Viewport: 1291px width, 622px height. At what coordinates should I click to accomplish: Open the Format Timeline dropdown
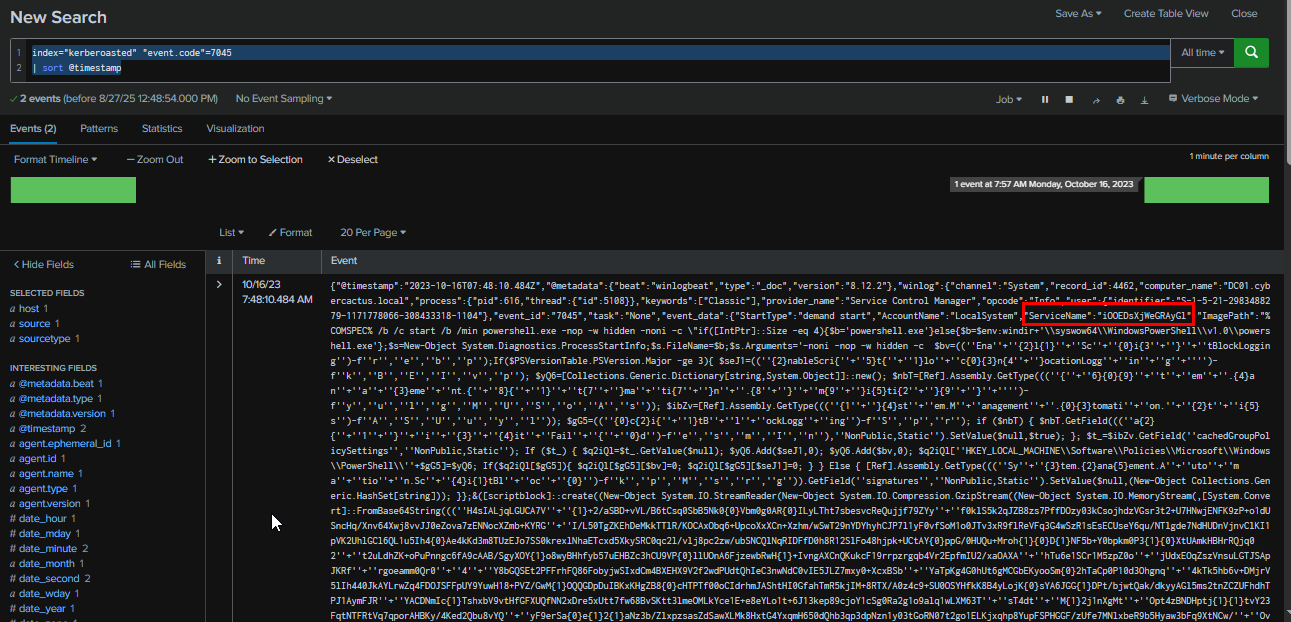click(x=56, y=159)
